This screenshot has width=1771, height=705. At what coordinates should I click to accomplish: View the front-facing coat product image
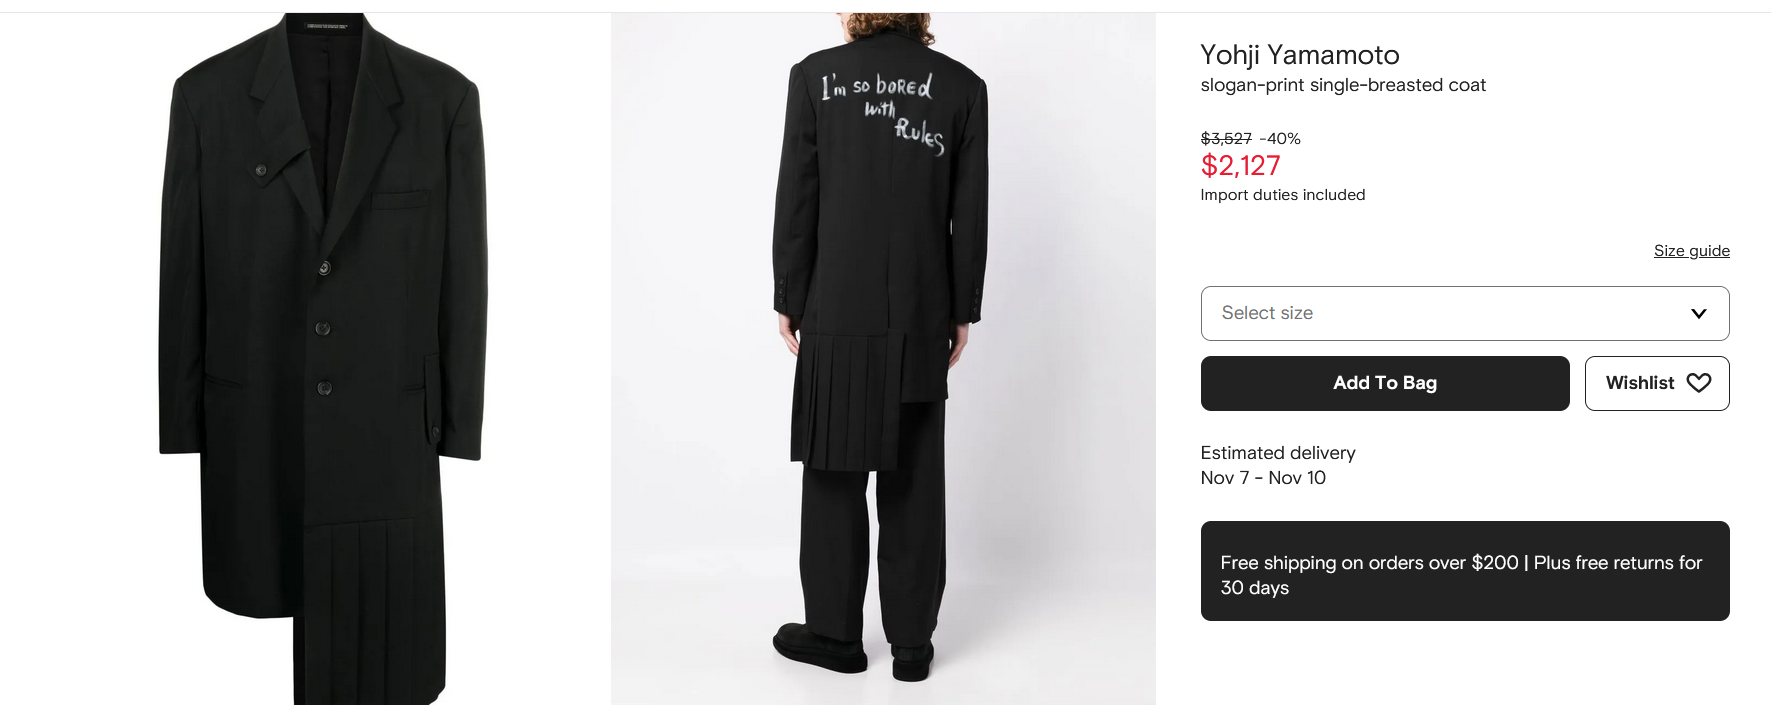(324, 359)
